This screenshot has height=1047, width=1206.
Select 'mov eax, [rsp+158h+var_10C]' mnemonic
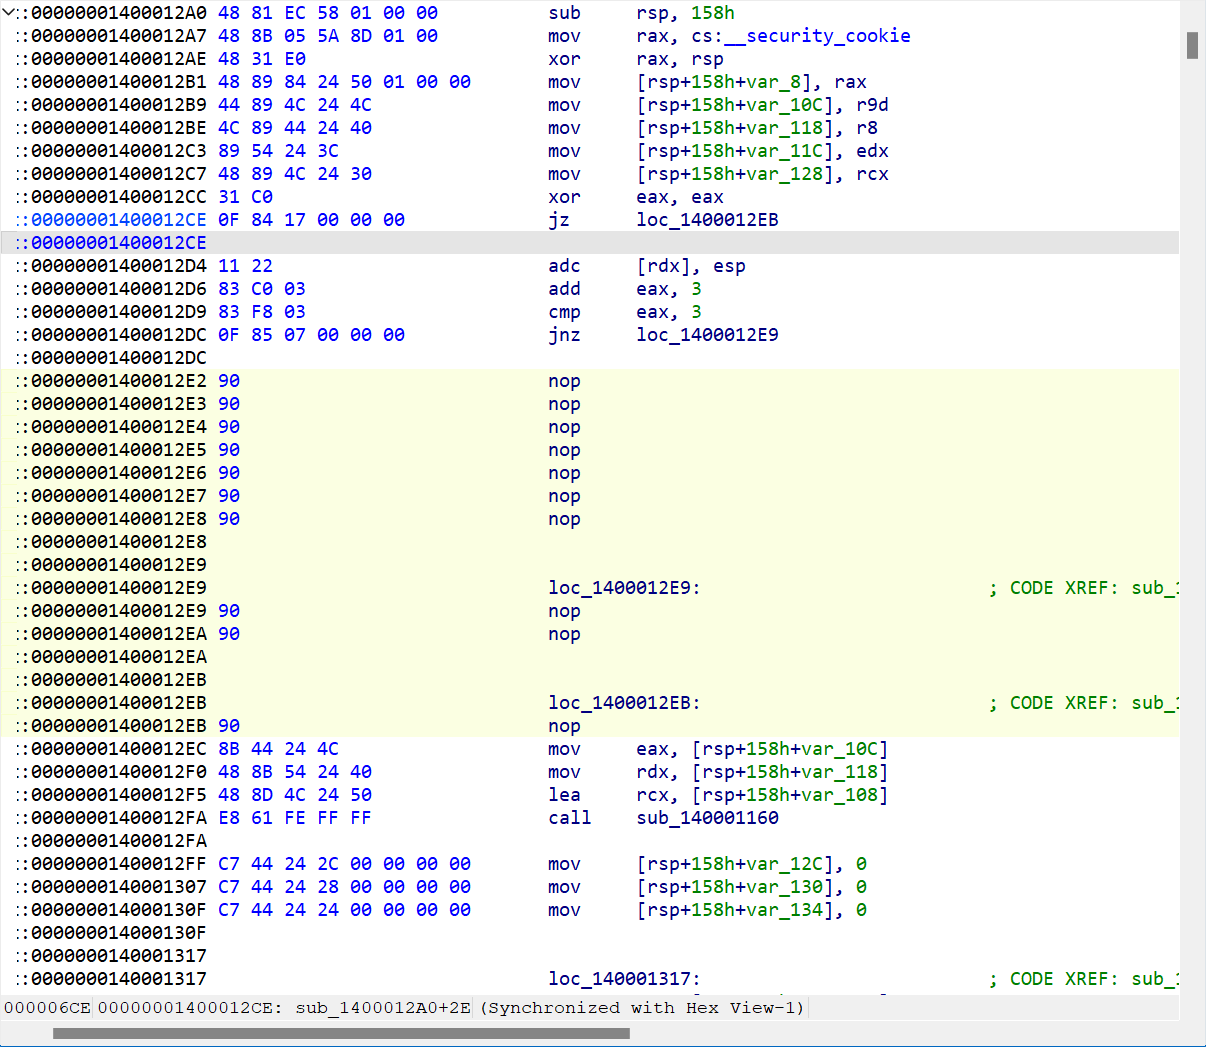pos(564,749)
